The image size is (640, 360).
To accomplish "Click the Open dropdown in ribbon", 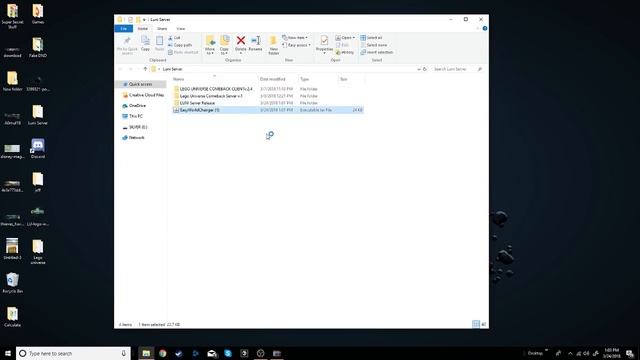I will (345, 38).
